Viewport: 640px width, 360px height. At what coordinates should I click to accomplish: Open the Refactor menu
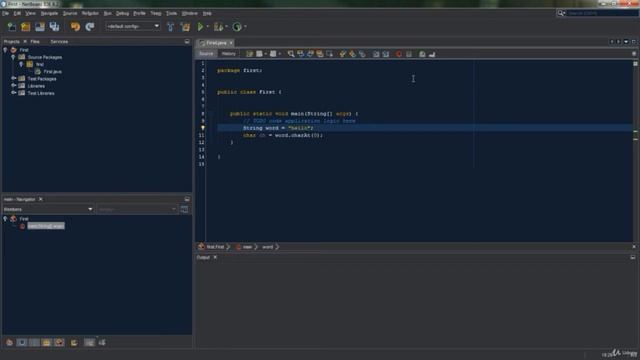(90, 13)
